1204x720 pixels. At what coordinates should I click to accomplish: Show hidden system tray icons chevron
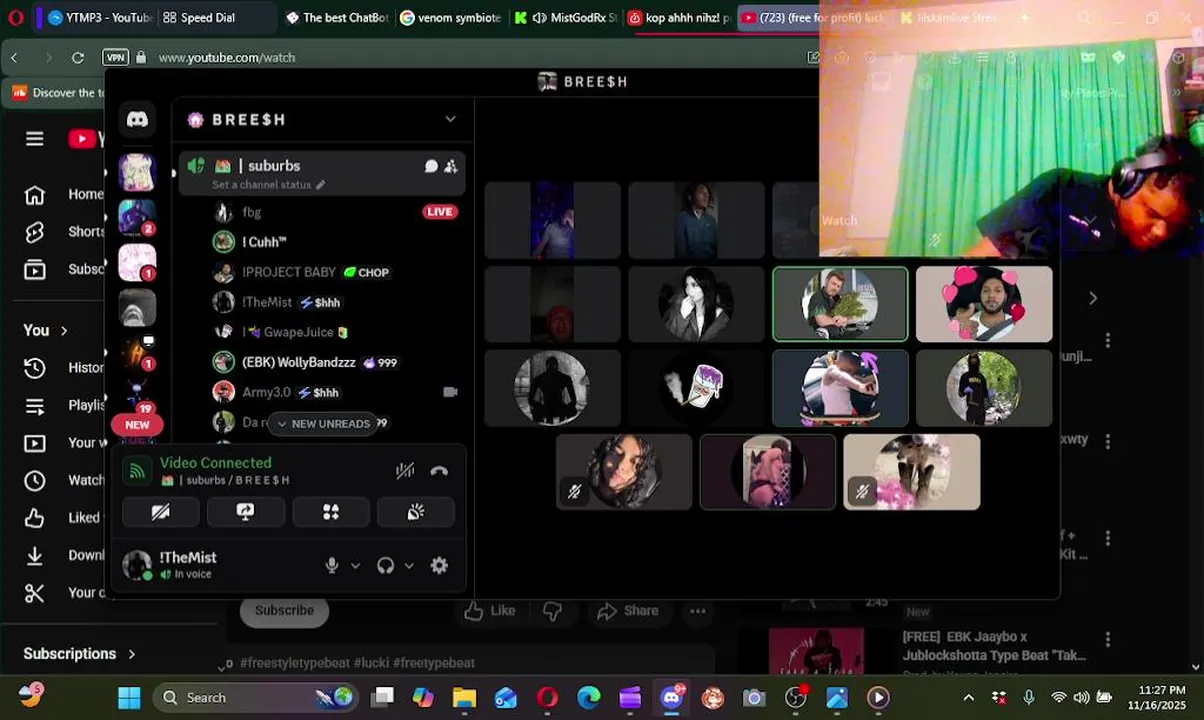pyautogui.click(x=968, y=698)
